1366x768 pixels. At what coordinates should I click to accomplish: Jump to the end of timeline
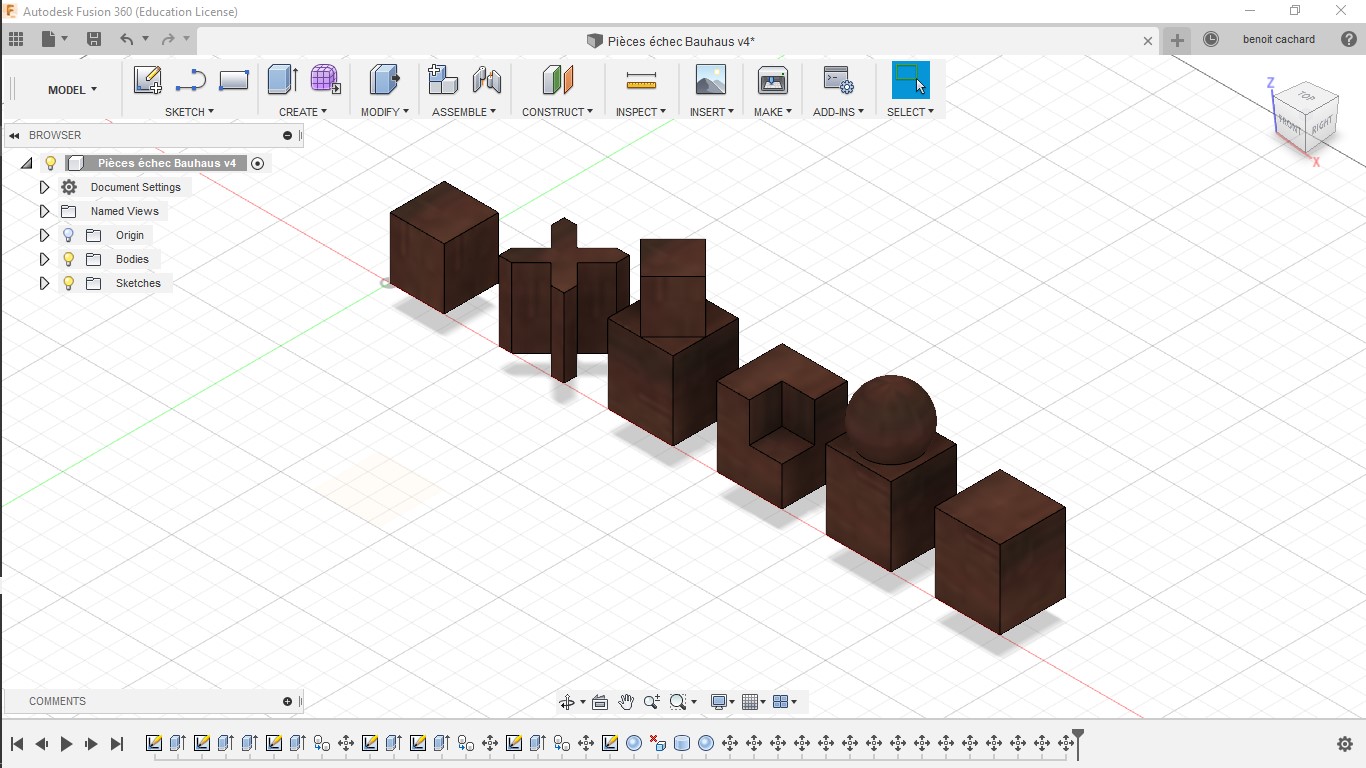[117, 743]
